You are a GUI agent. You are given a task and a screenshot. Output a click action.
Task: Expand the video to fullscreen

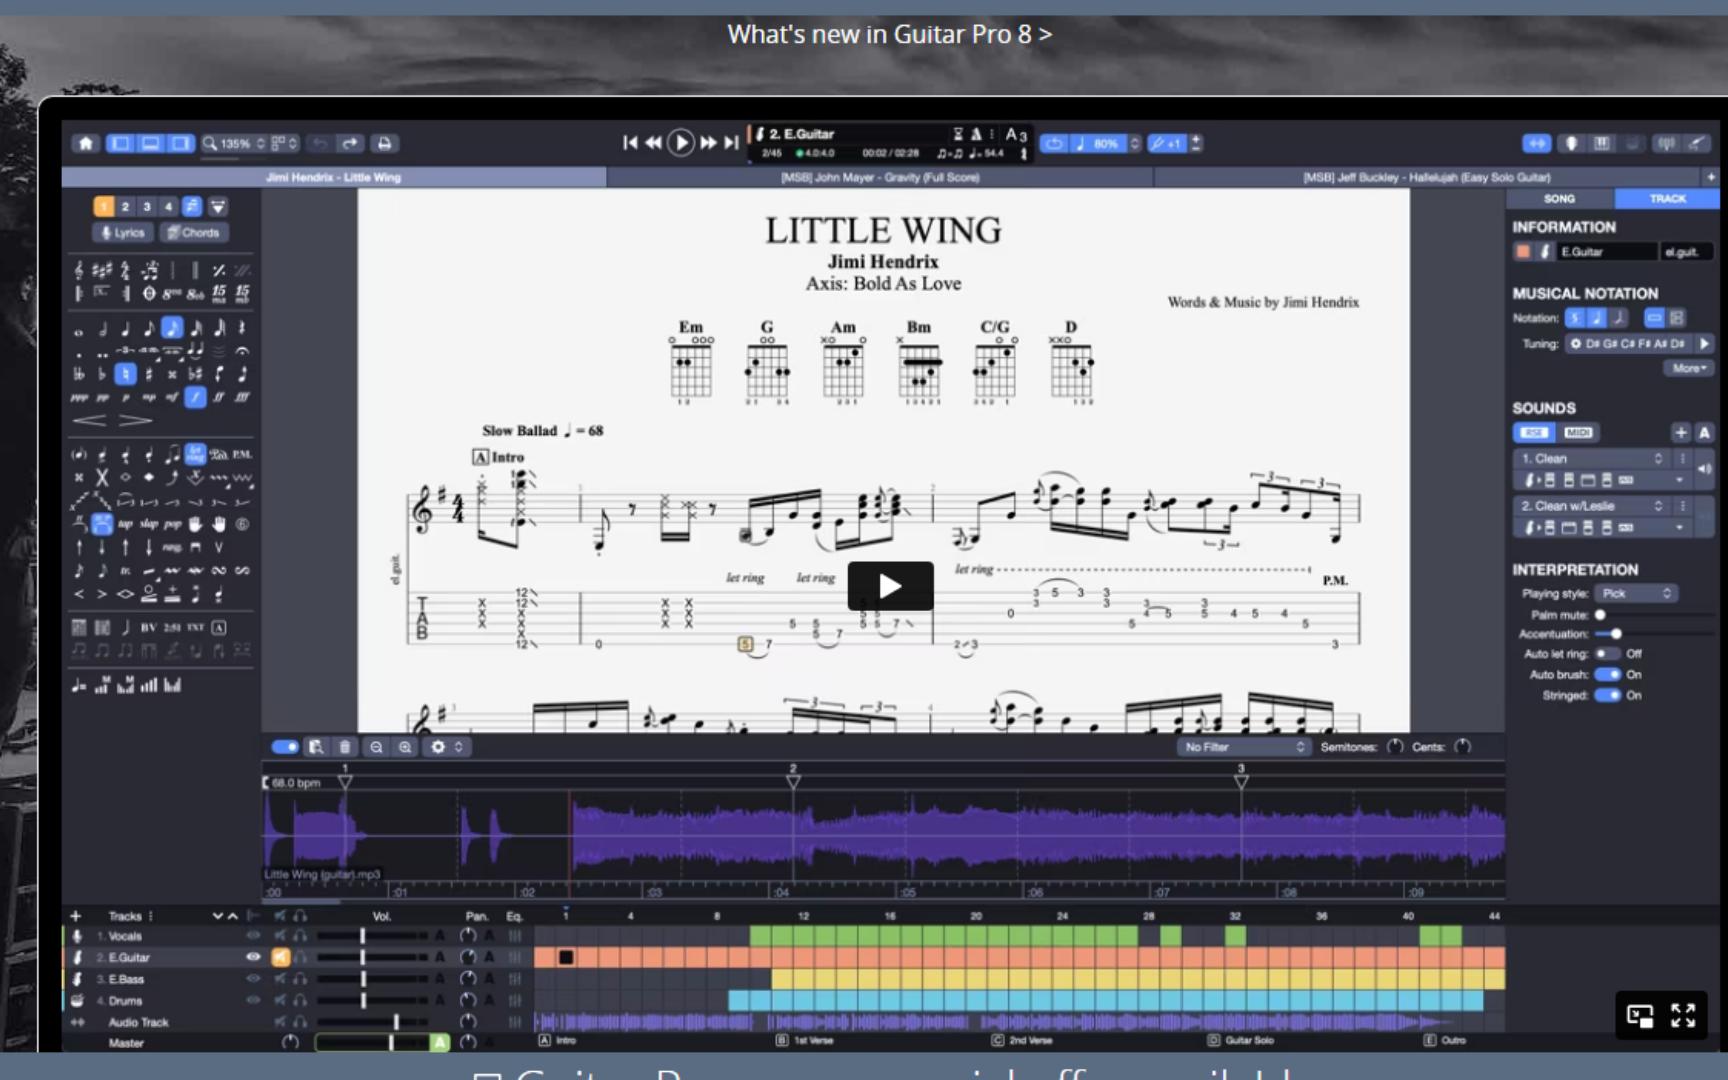(x=1683, y=1016)
